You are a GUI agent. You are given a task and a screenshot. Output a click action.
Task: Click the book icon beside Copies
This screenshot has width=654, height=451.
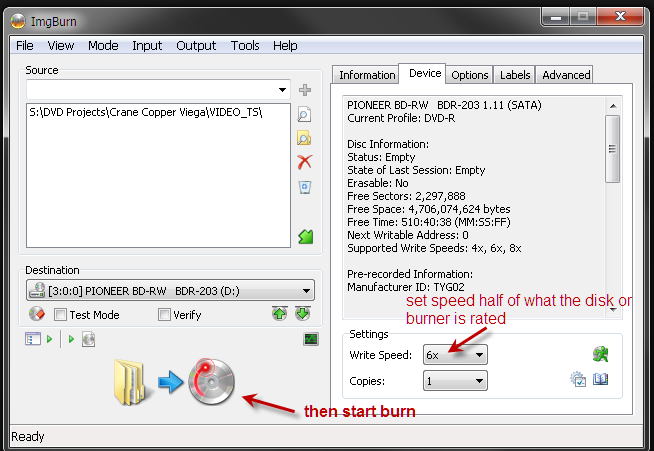[601, 380]
